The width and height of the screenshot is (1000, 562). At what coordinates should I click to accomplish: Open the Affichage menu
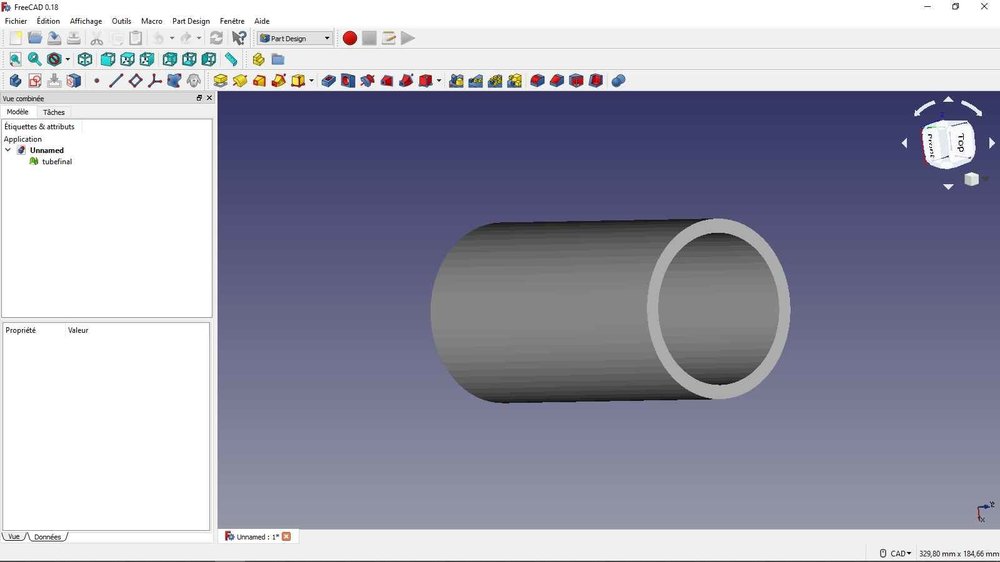click(86, 21)
